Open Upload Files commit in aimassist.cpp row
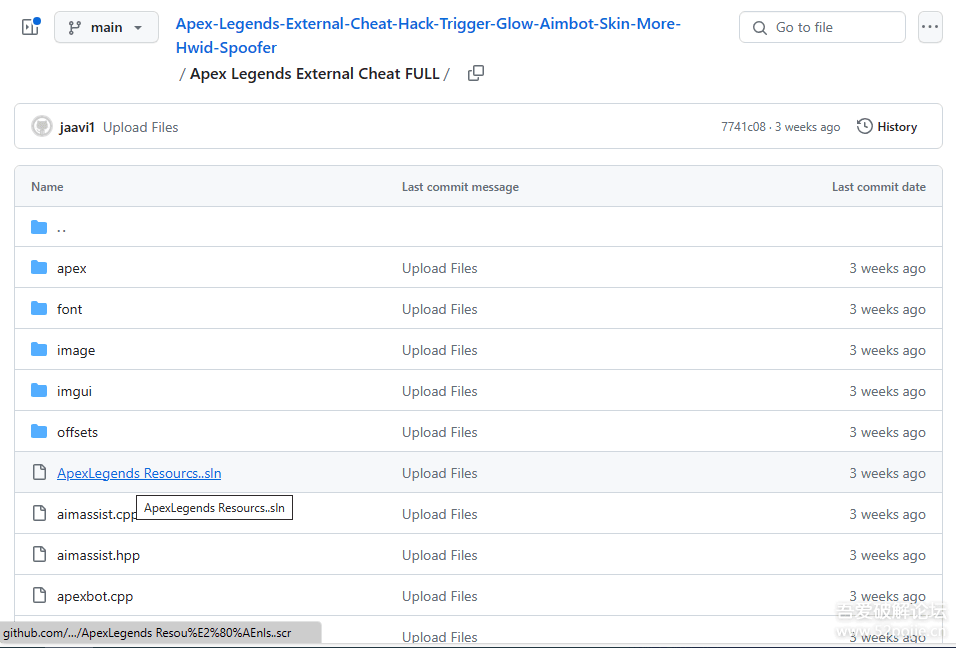Screen dimensions: 956x648 point(439,514)
